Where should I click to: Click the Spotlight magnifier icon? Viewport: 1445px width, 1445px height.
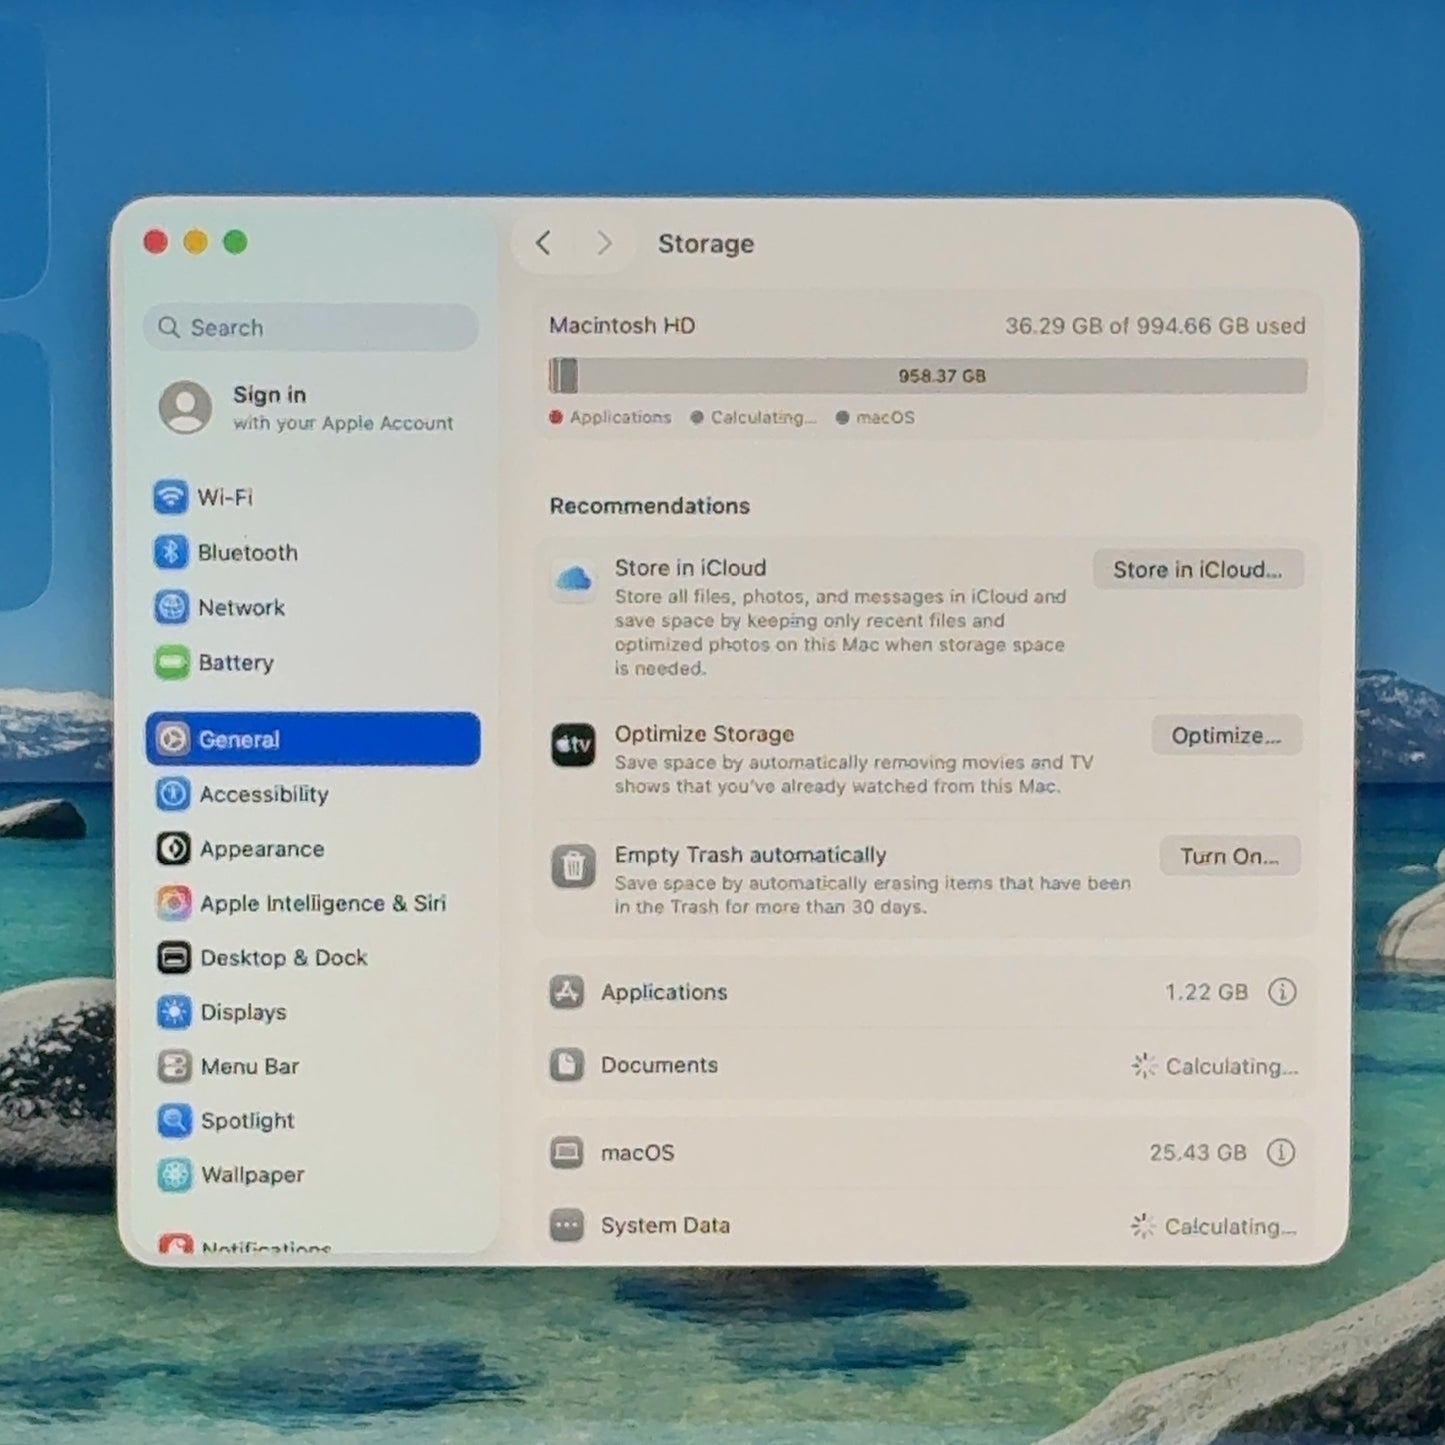coord(175,1120)
